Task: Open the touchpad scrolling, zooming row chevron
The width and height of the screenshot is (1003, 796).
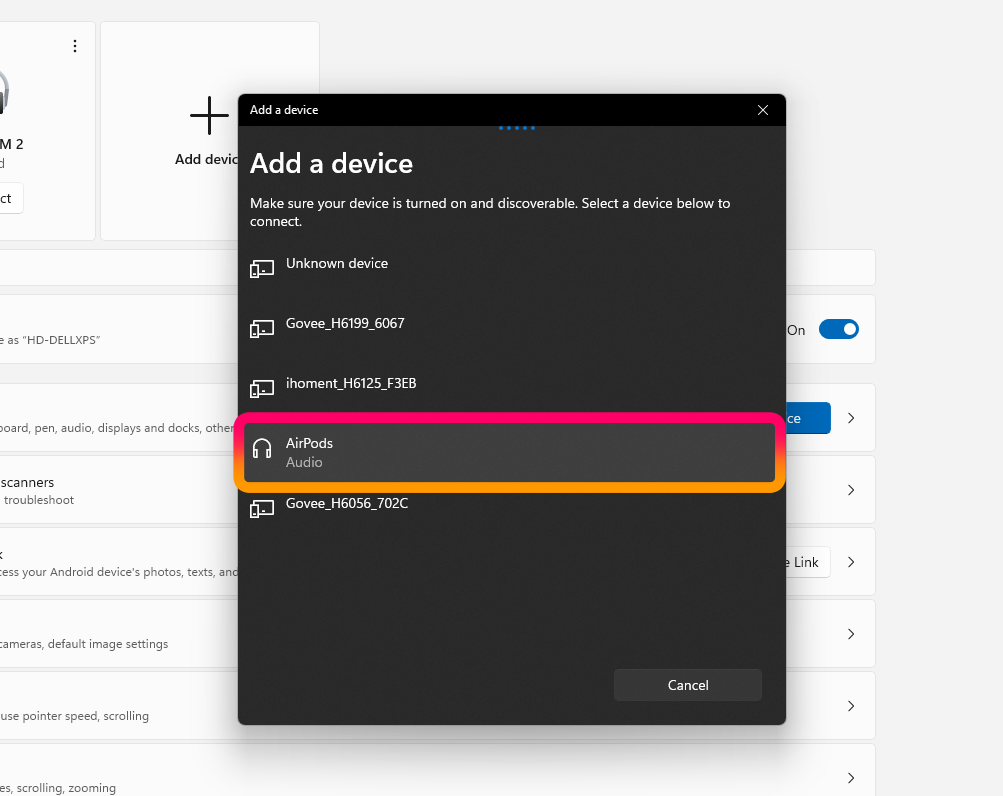Action: (x=851, y=778)
